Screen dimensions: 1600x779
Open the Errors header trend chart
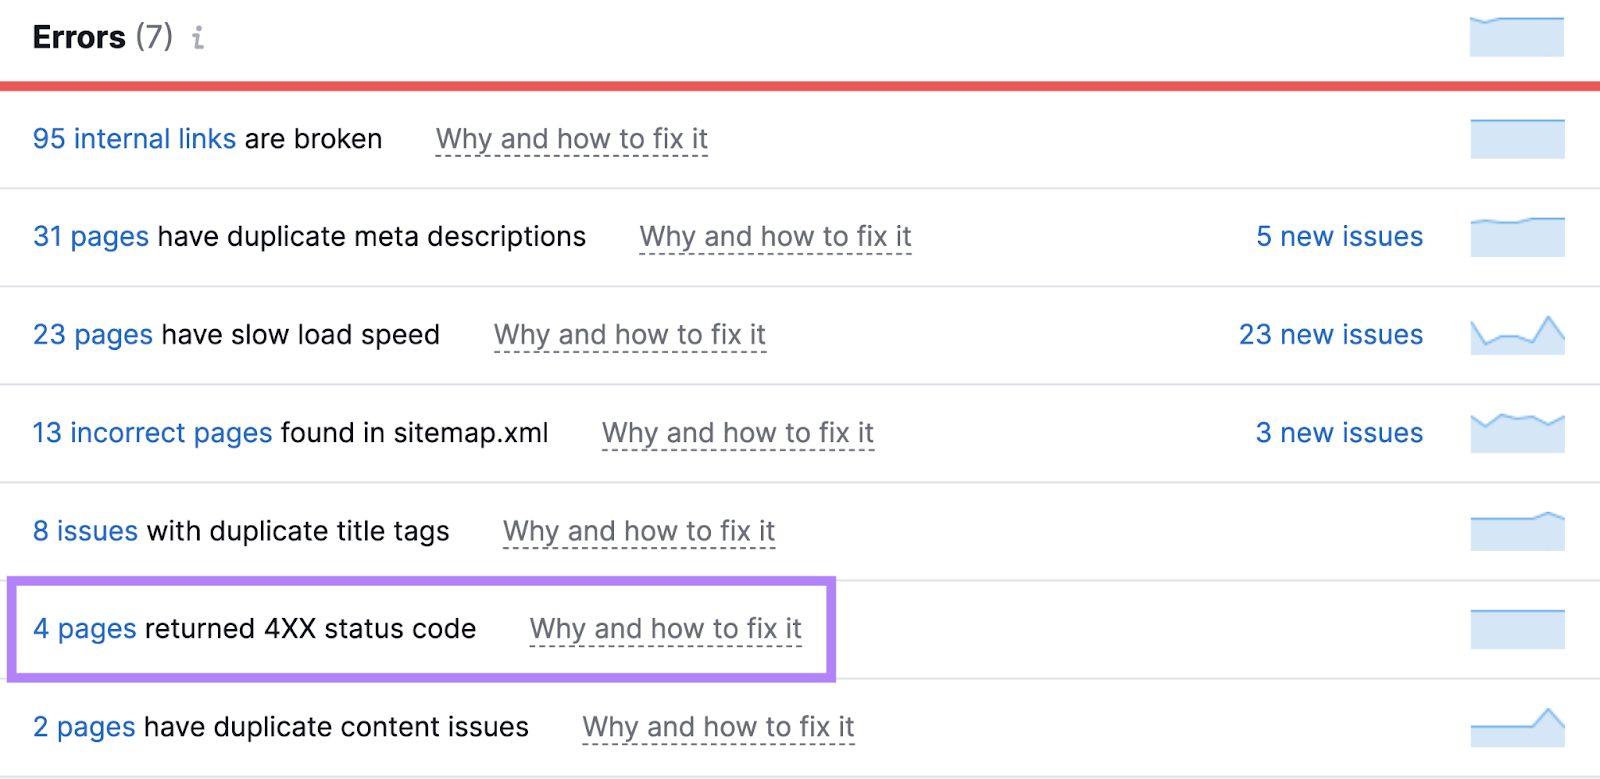(1516, 37)
